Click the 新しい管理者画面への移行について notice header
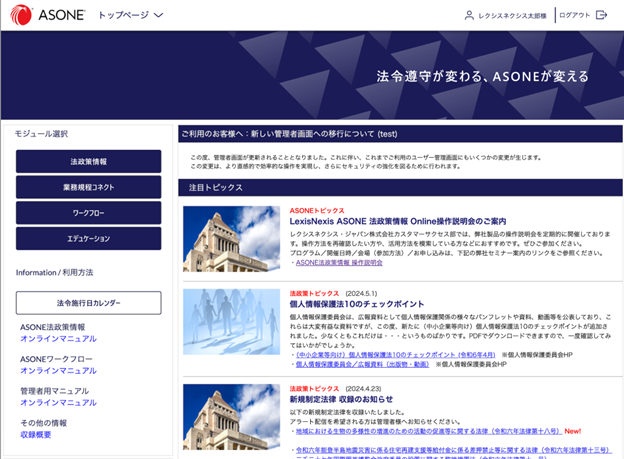Viewport: 624px width, 459px height. coord(400,134)
